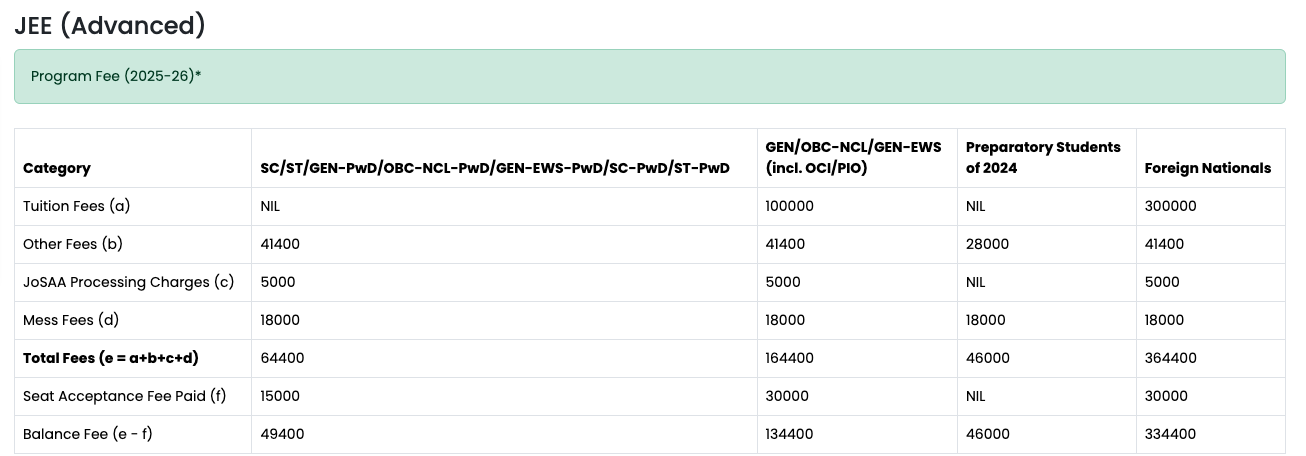Select Other Fees value 28000
The image size is (1306, 456).
tap(987, 244)
